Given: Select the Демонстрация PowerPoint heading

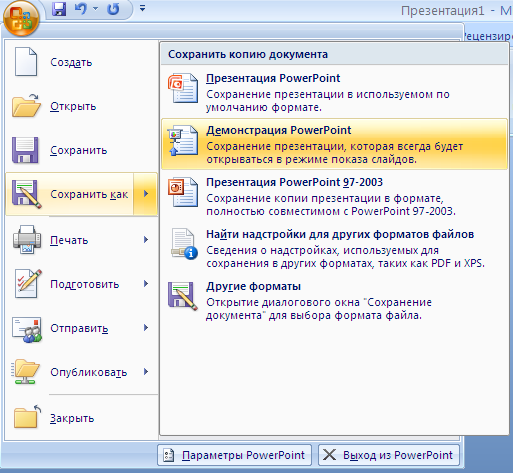Looking at the screenshot, I should coord(279,130).
